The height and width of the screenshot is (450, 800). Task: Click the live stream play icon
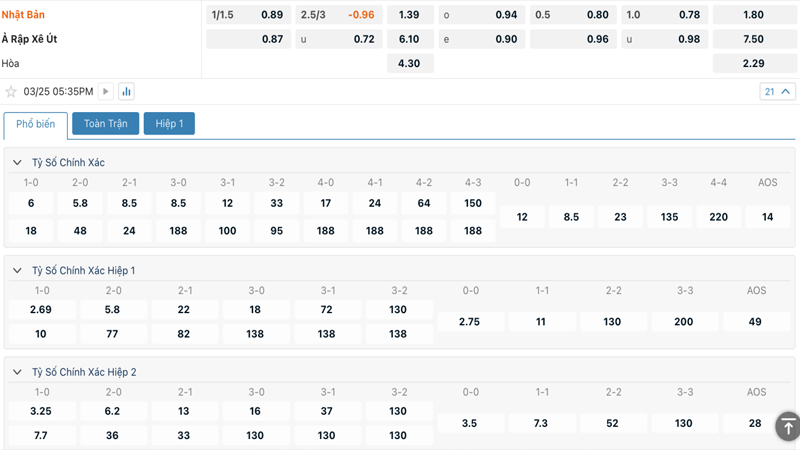point(106,92)
